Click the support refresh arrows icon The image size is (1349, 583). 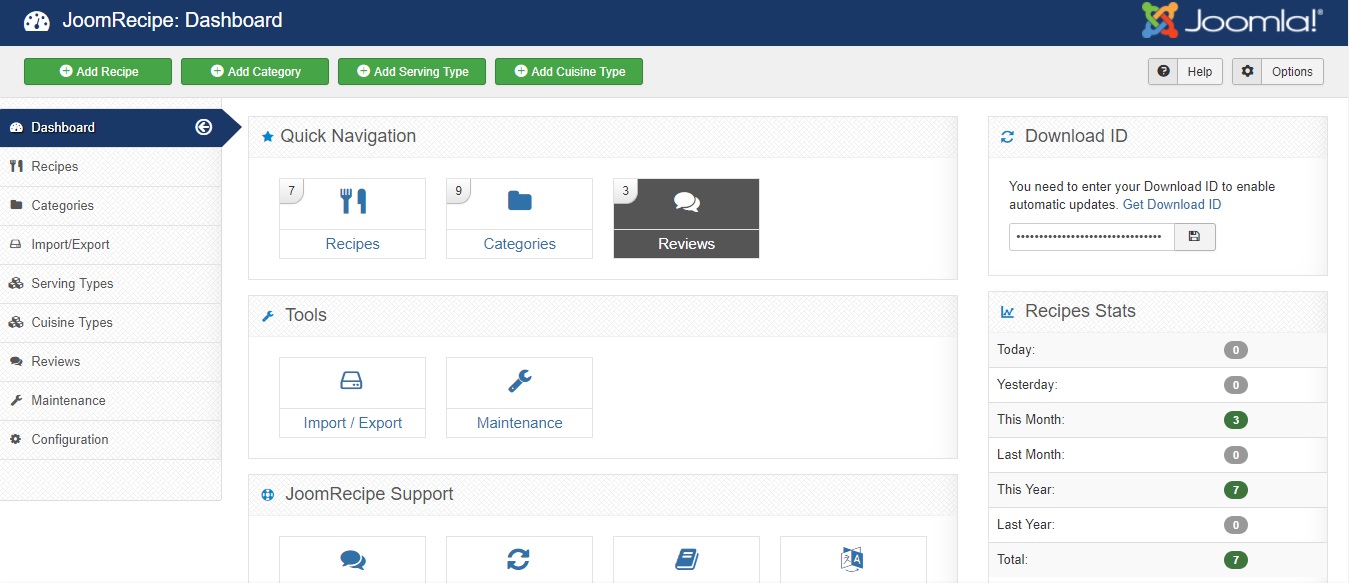pyautogui.click(x=518, y=559)
